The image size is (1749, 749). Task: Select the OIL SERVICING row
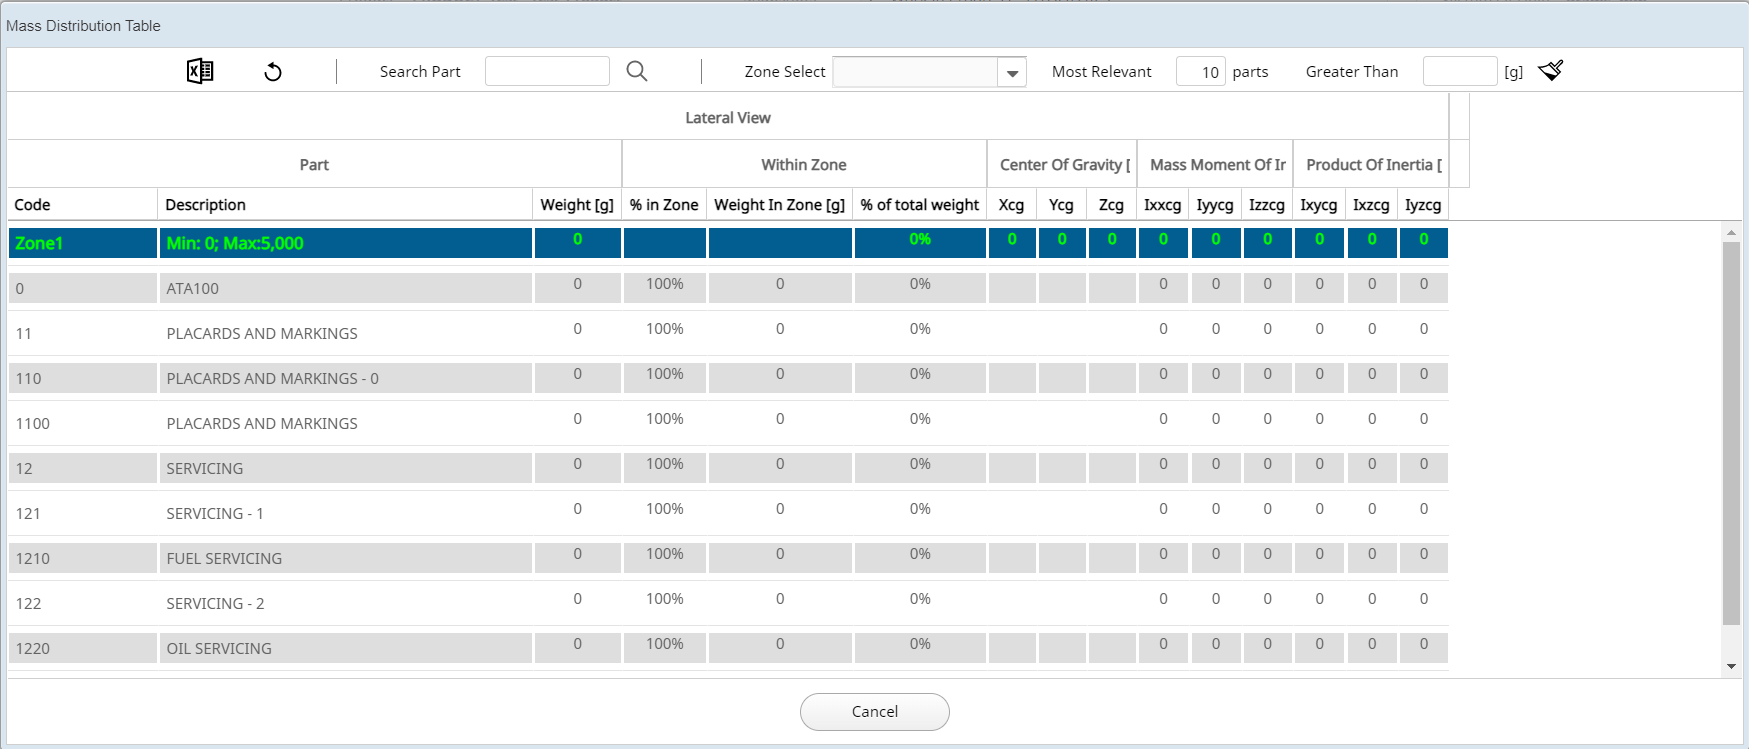[219, 648]
